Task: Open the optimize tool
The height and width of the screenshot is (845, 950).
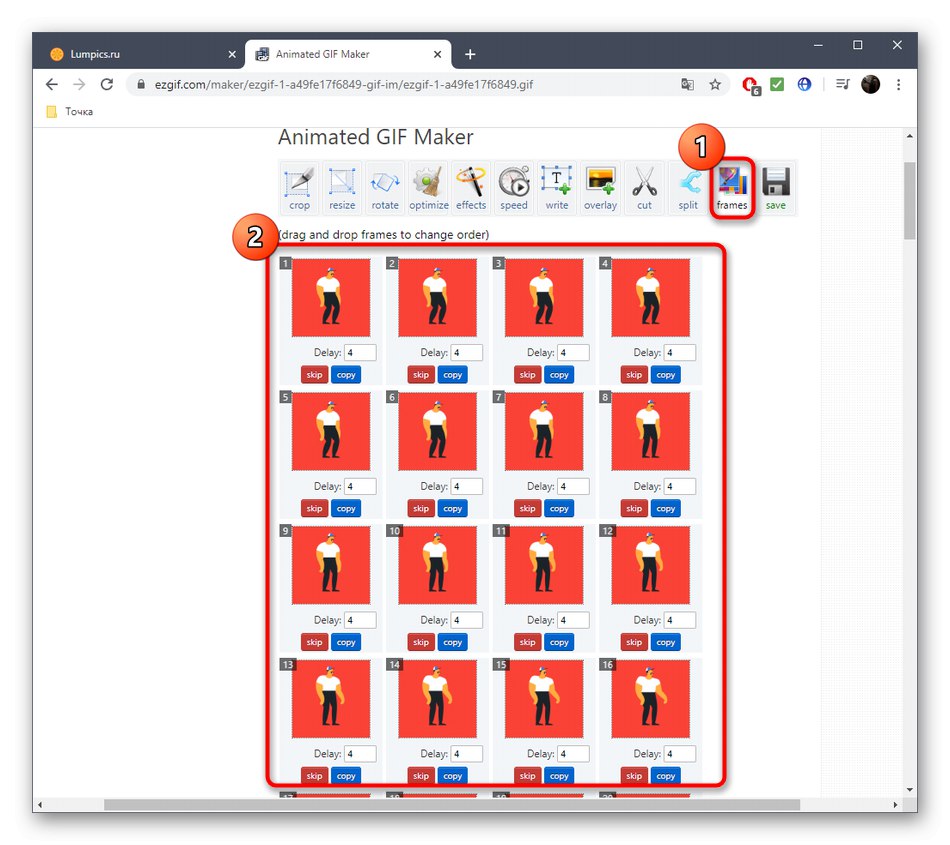Action: 428,188
